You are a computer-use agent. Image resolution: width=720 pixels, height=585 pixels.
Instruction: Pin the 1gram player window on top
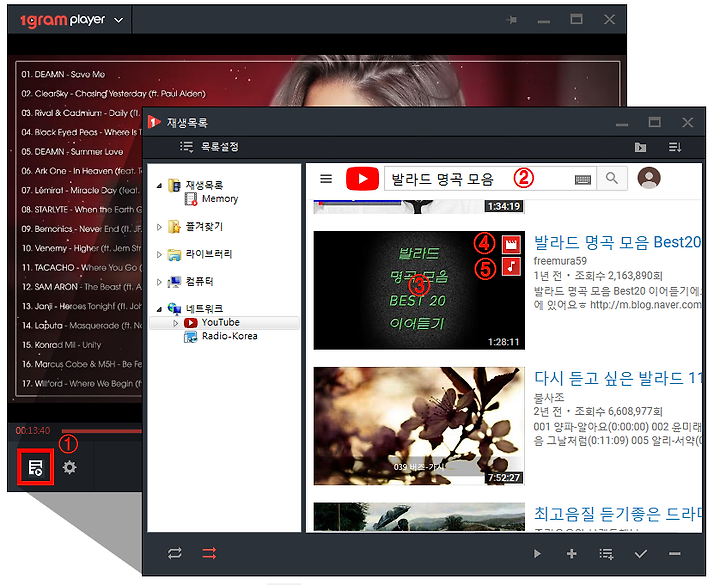tap(512, 19)
